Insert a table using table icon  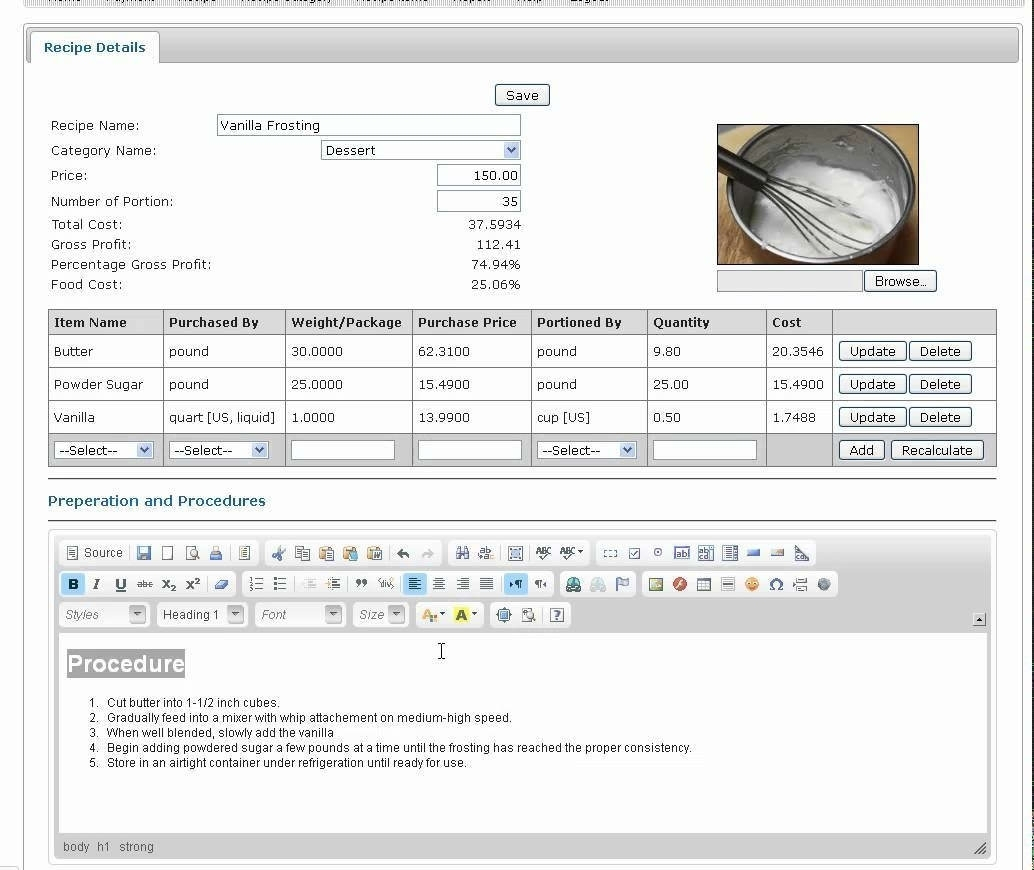704,585
